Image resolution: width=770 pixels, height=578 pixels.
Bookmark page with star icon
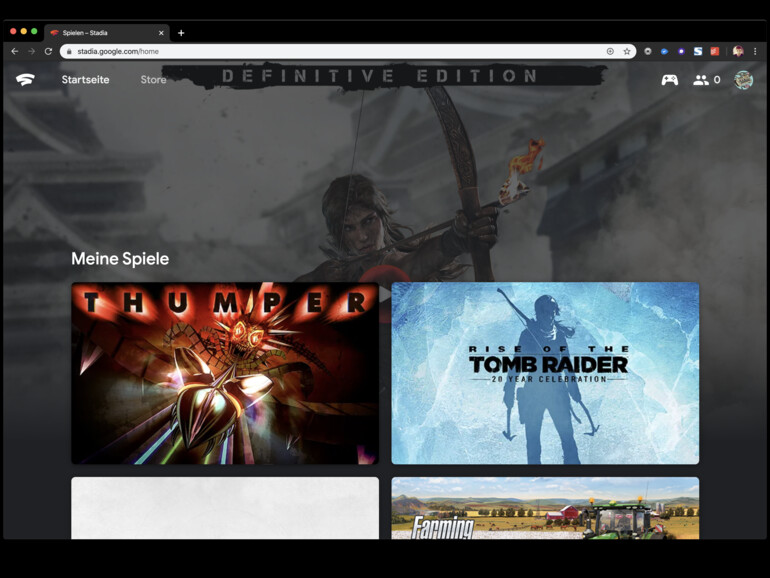(627, 51)
